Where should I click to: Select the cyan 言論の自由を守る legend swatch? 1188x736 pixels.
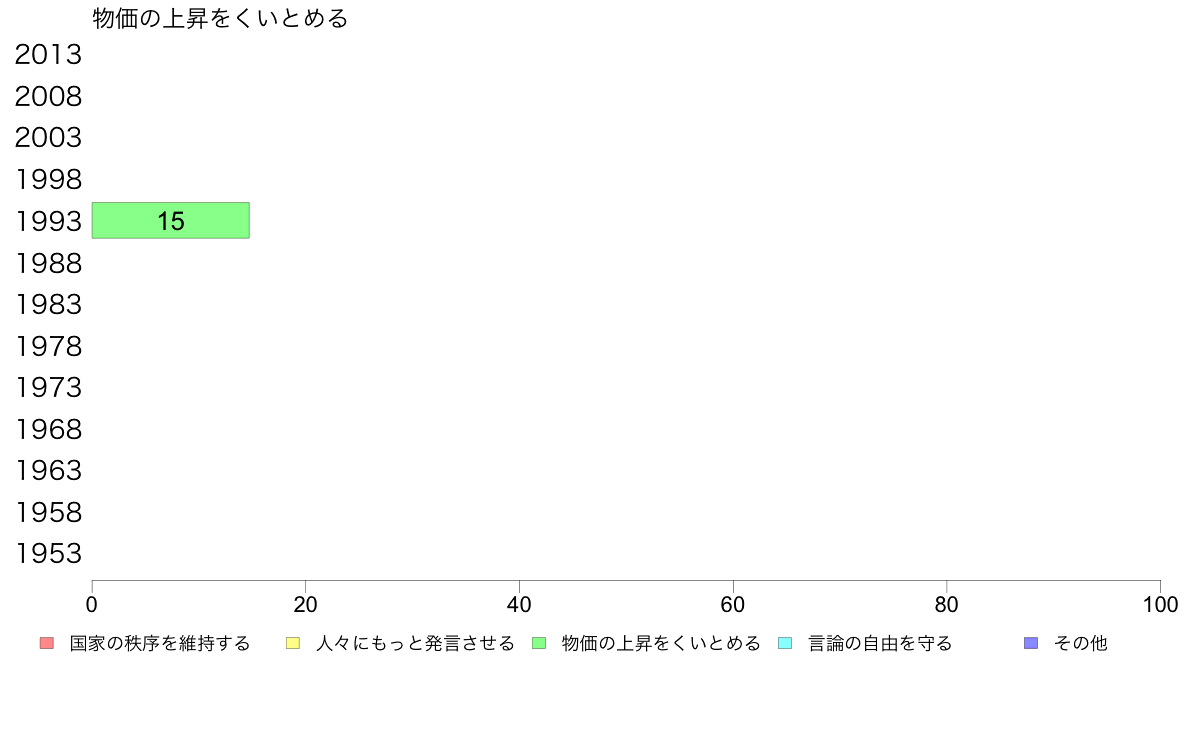[x=785, y=644]
